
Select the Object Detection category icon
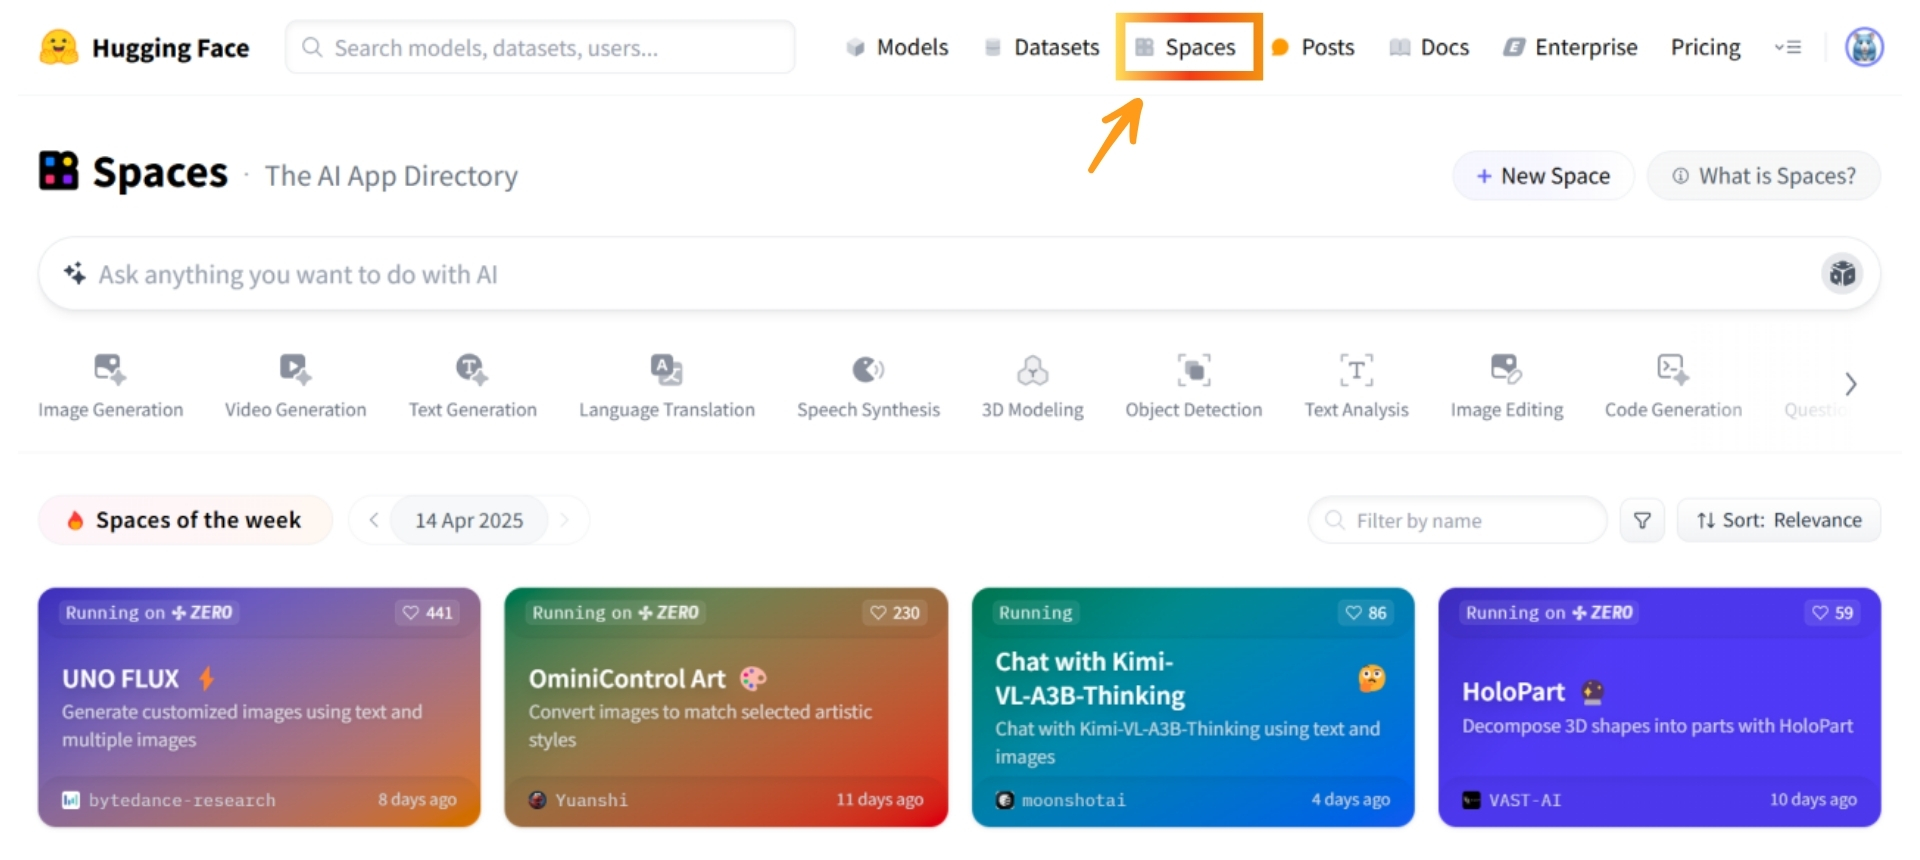pos(1193,370)
